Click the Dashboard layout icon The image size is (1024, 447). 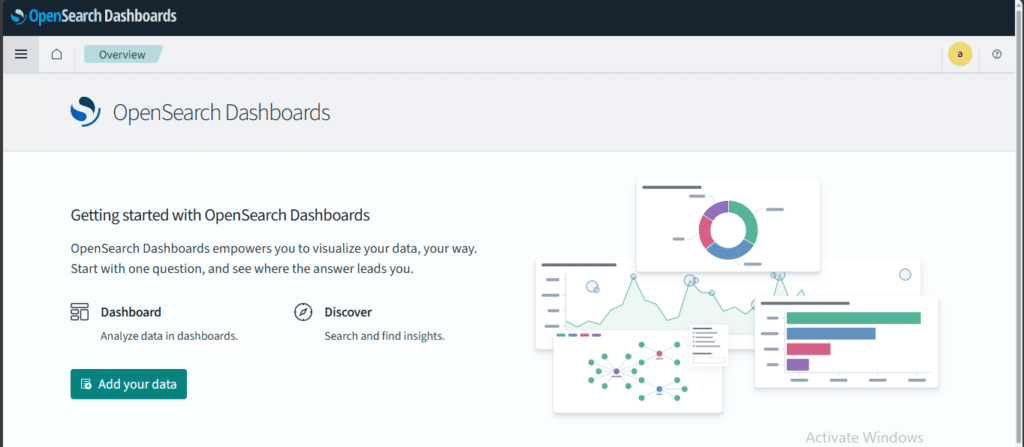tap(79, 312)
